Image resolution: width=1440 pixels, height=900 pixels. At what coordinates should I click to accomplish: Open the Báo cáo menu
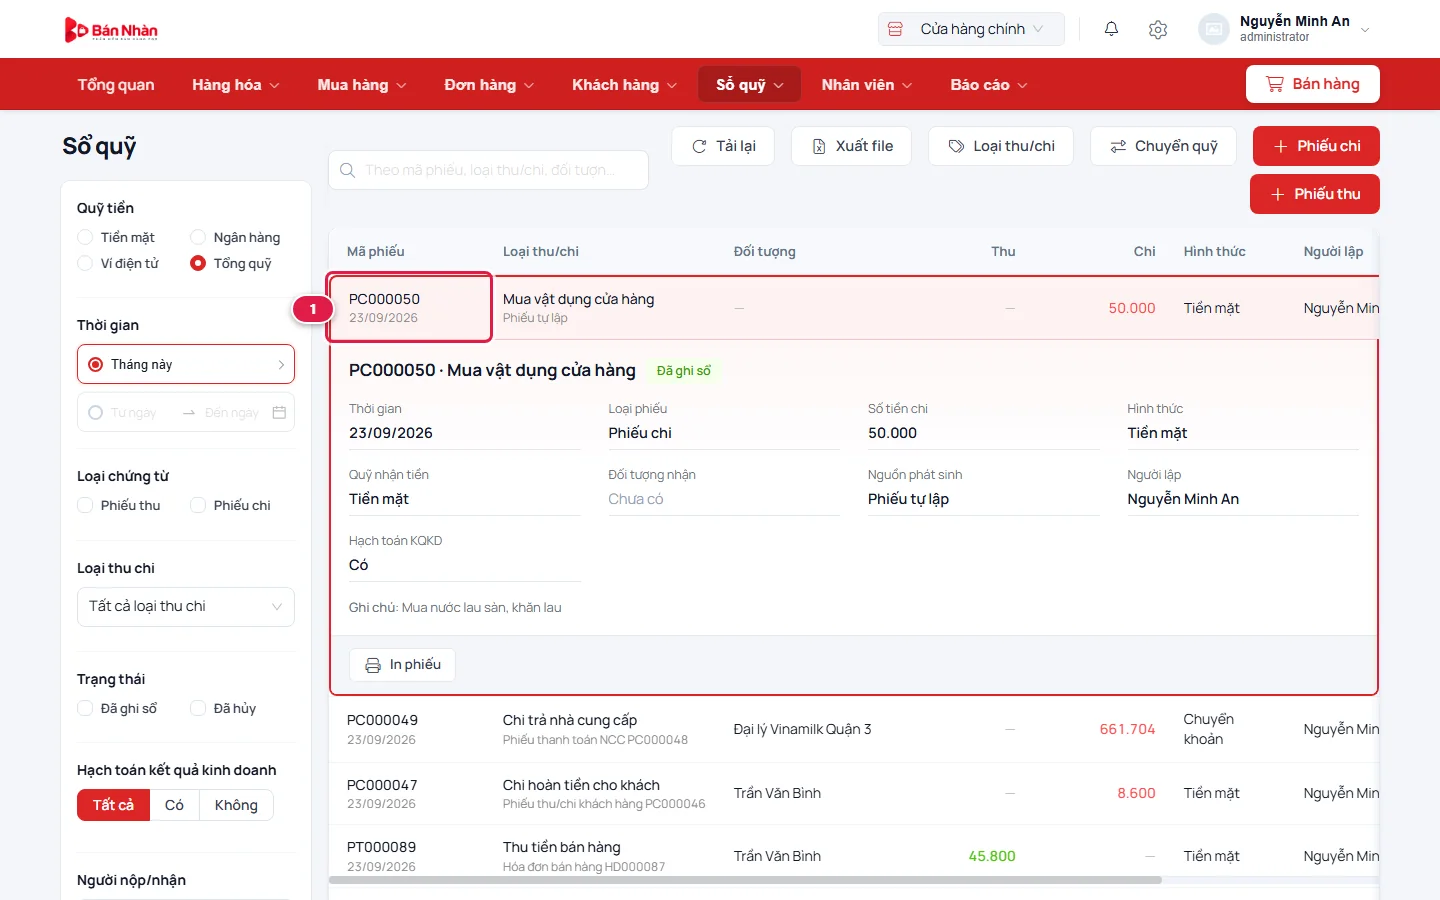coord(989,85)
